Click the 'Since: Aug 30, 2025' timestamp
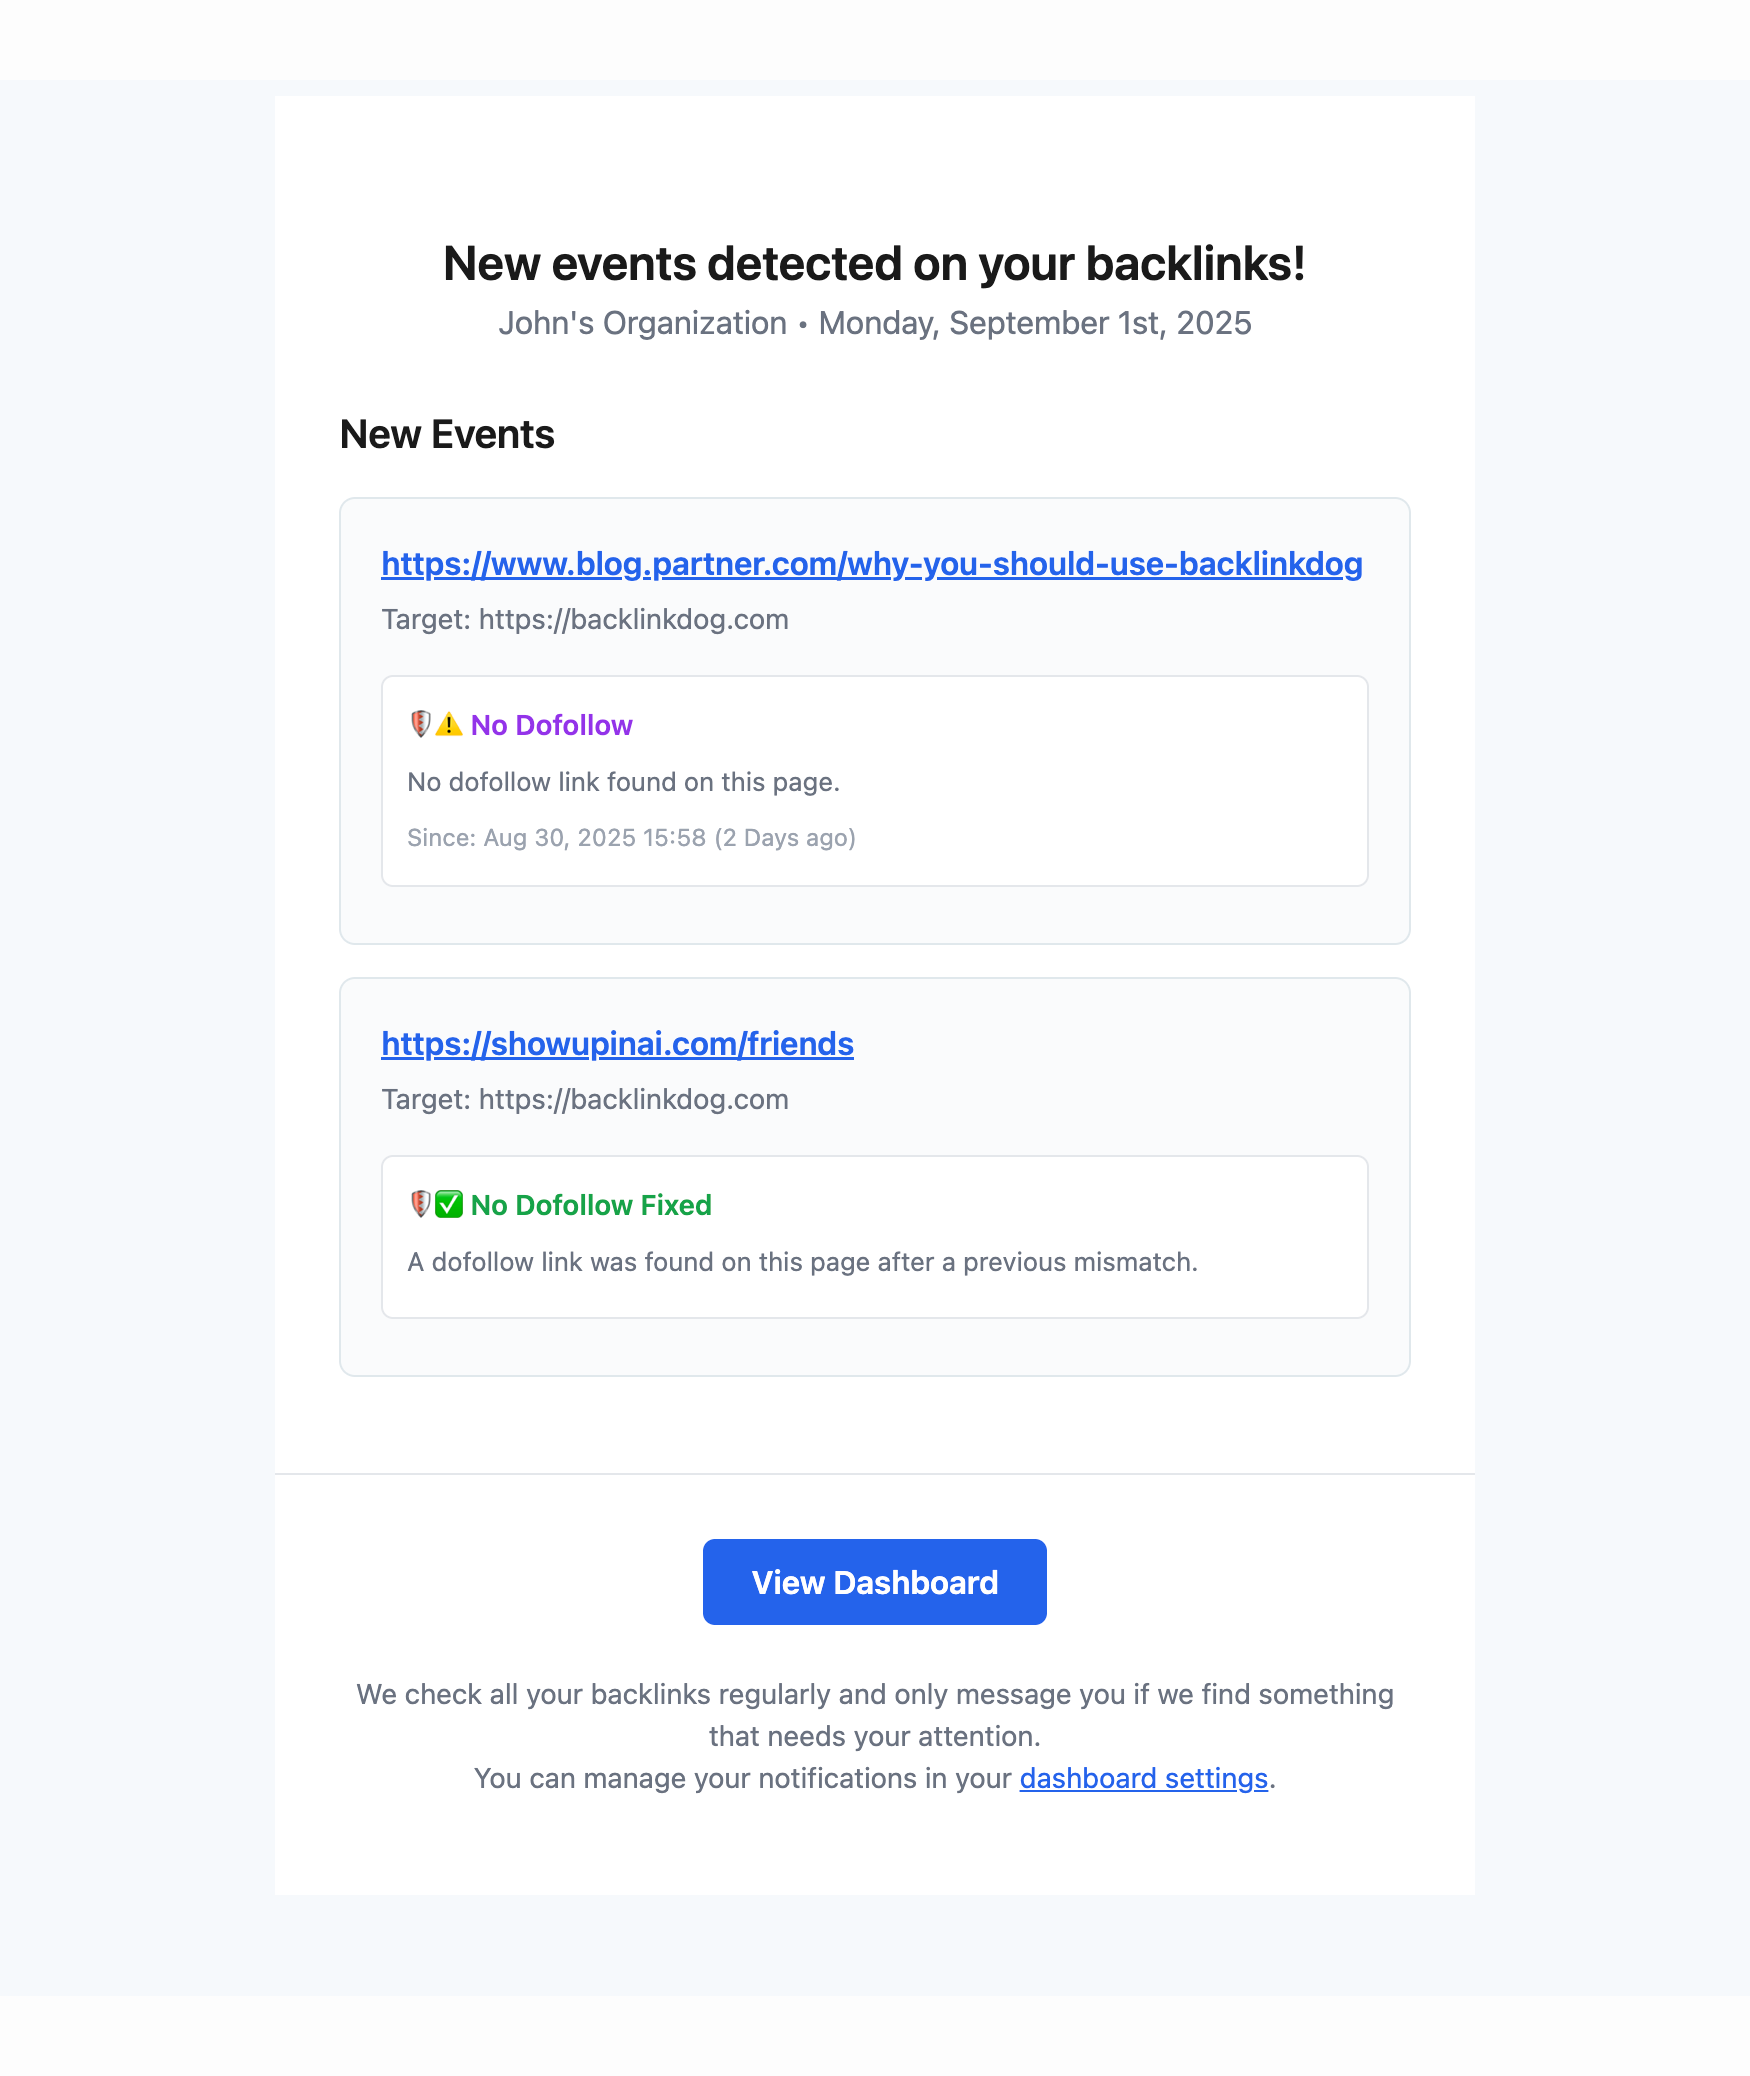 pyautogui.click(x=631, y=838)
